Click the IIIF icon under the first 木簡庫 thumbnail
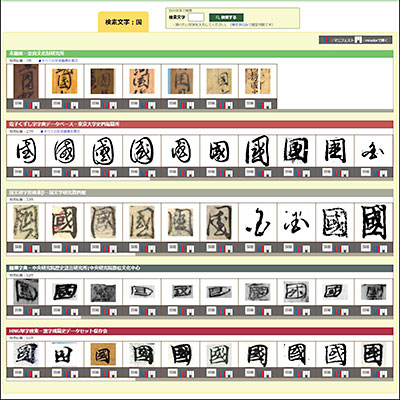This screenshot has width=400, height=400. (x=29, y=106)
